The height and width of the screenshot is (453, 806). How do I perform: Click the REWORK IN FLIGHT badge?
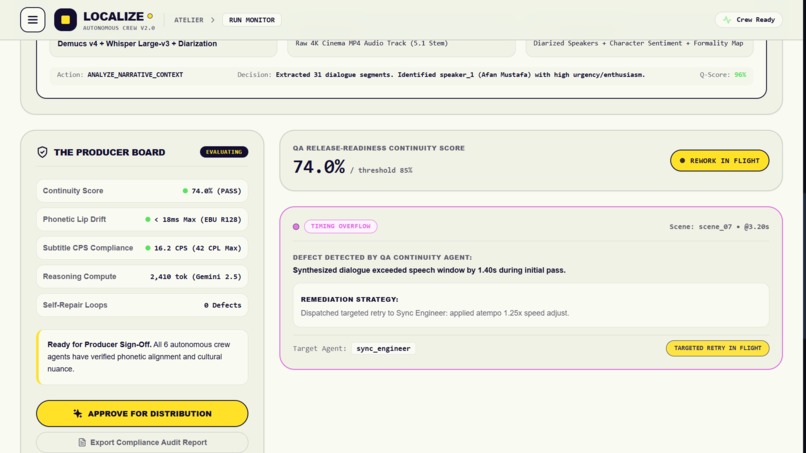pyautogui.click(x=719, y=160)
